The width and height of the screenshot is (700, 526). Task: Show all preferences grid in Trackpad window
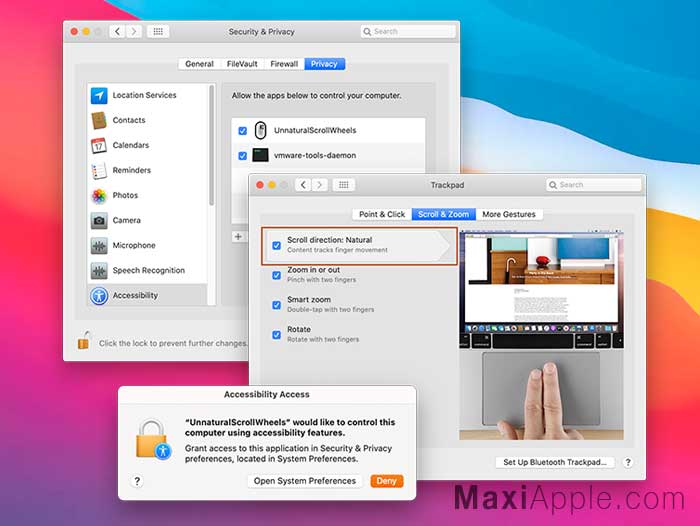tap(344, 184)
